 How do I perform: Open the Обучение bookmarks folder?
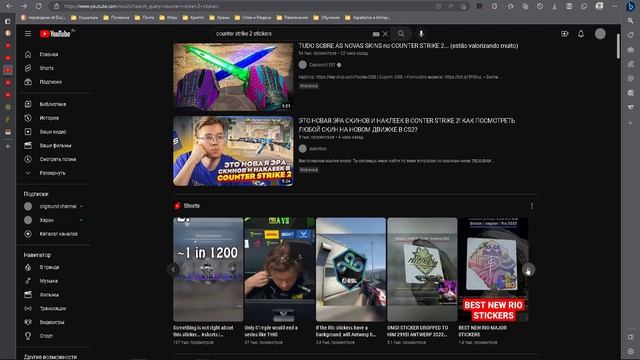coord(326,18)
